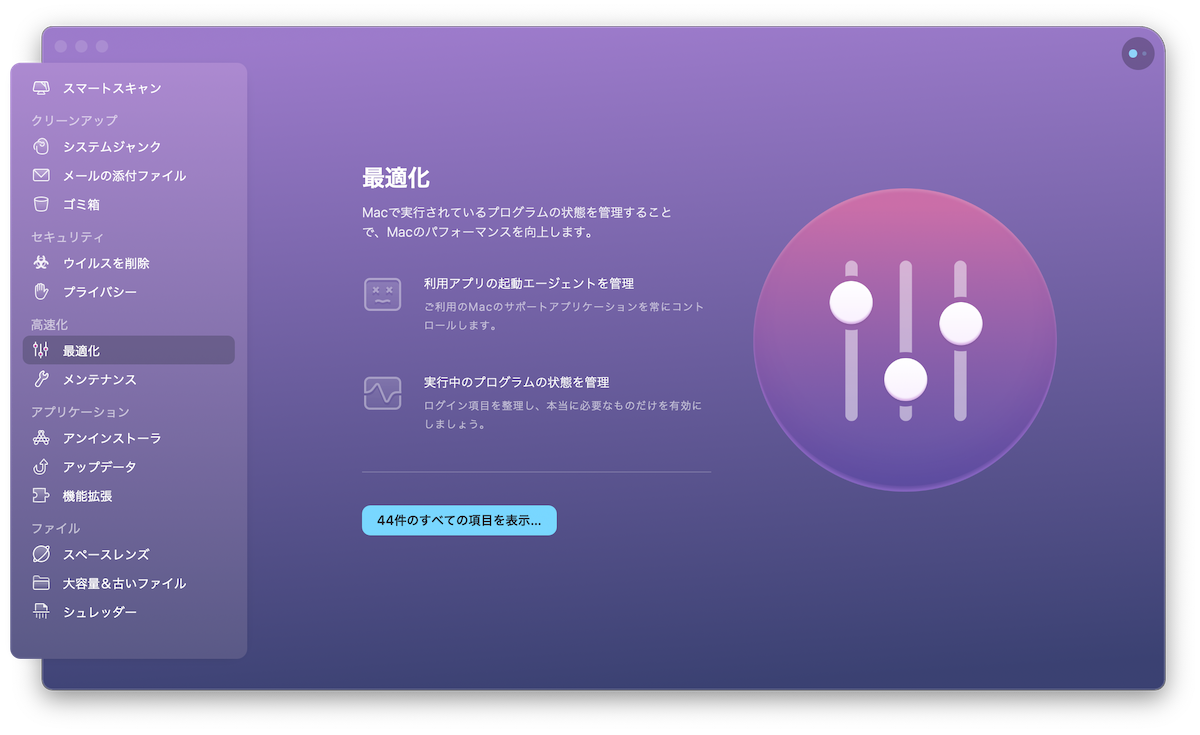The width and height of the screenshot is (1200, 735).
Task: Click the アプリケーション section label
Action: [81, 412]
